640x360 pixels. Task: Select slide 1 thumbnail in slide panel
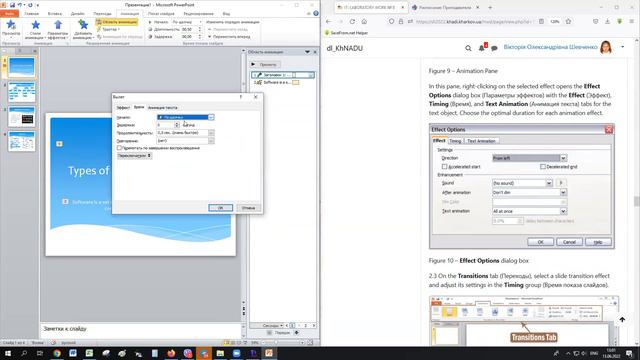(x=22, y=67)
